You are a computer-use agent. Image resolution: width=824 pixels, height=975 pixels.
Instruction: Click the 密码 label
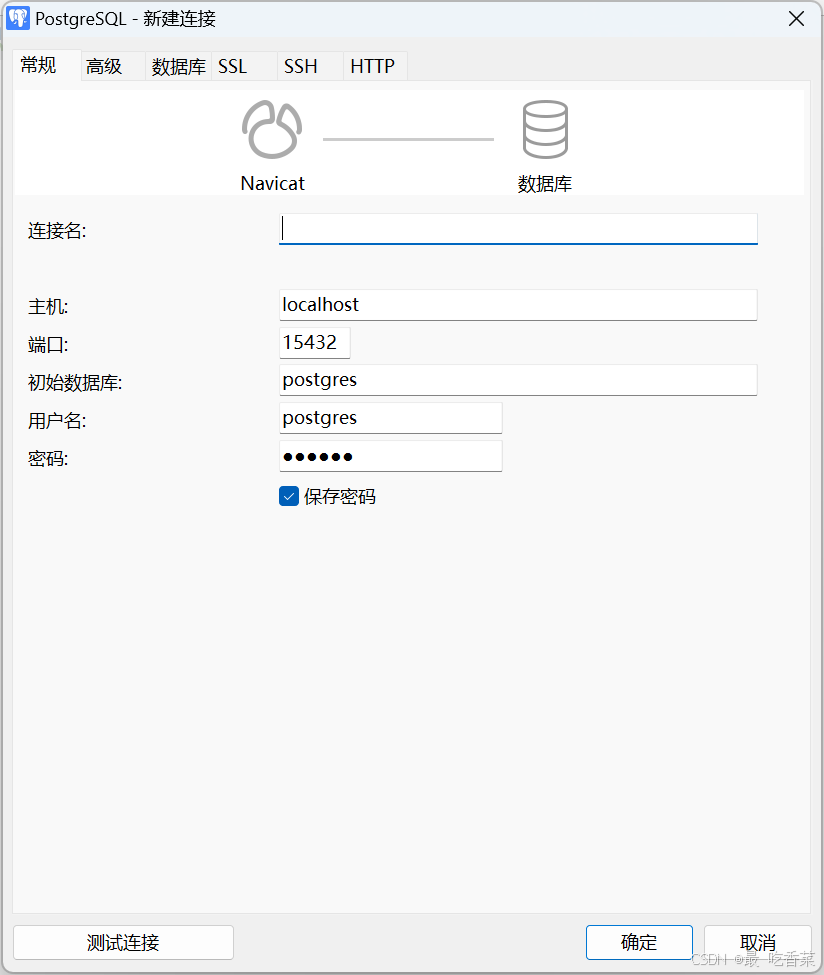coord(48,459)
